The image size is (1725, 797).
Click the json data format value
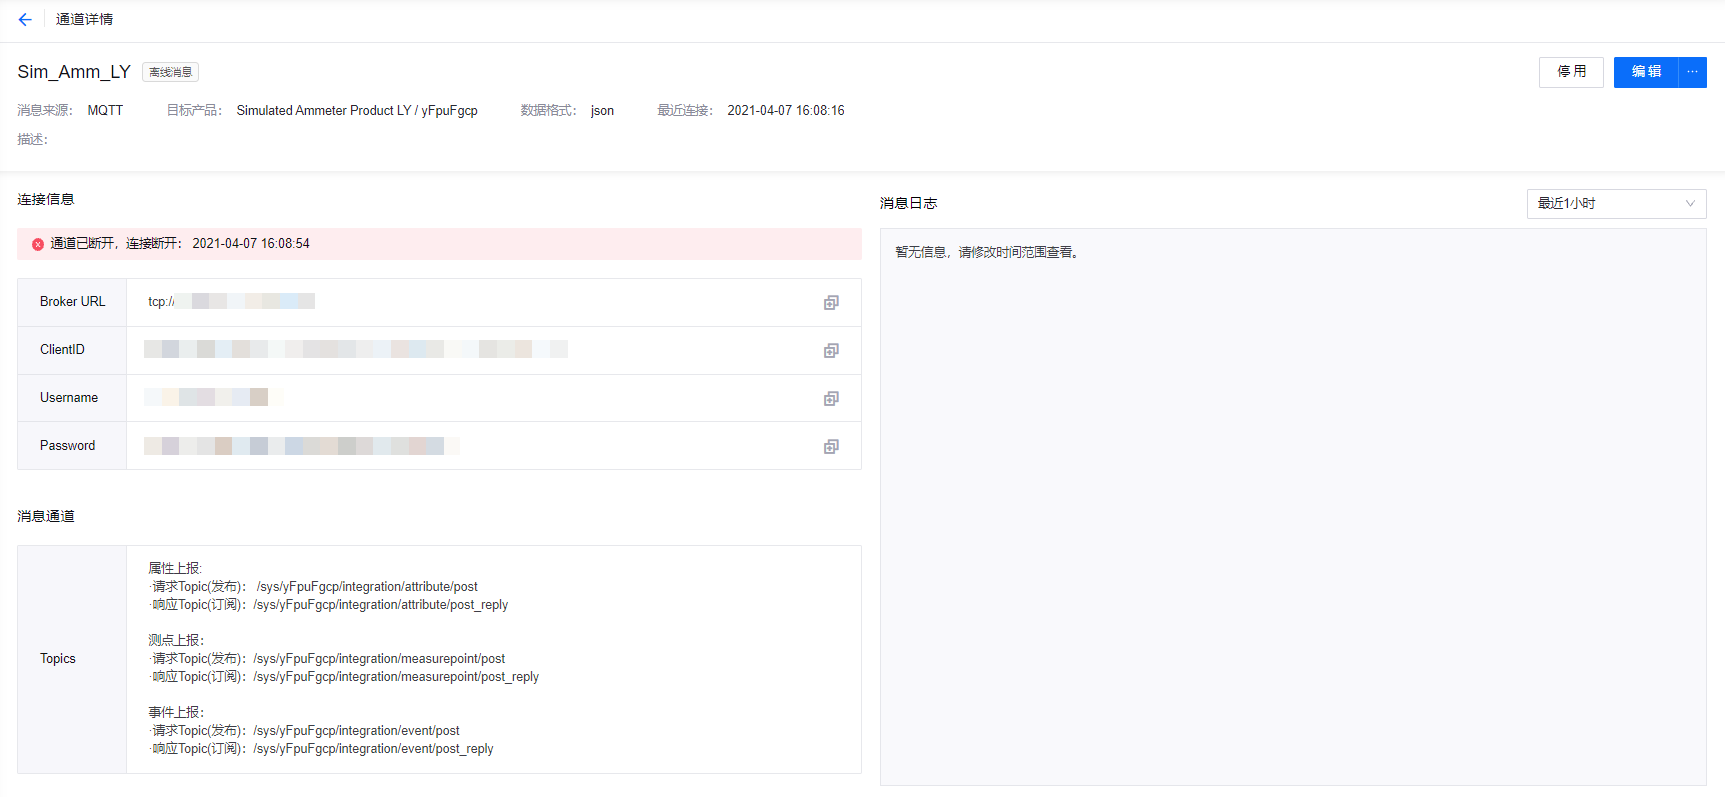point(602,110)
